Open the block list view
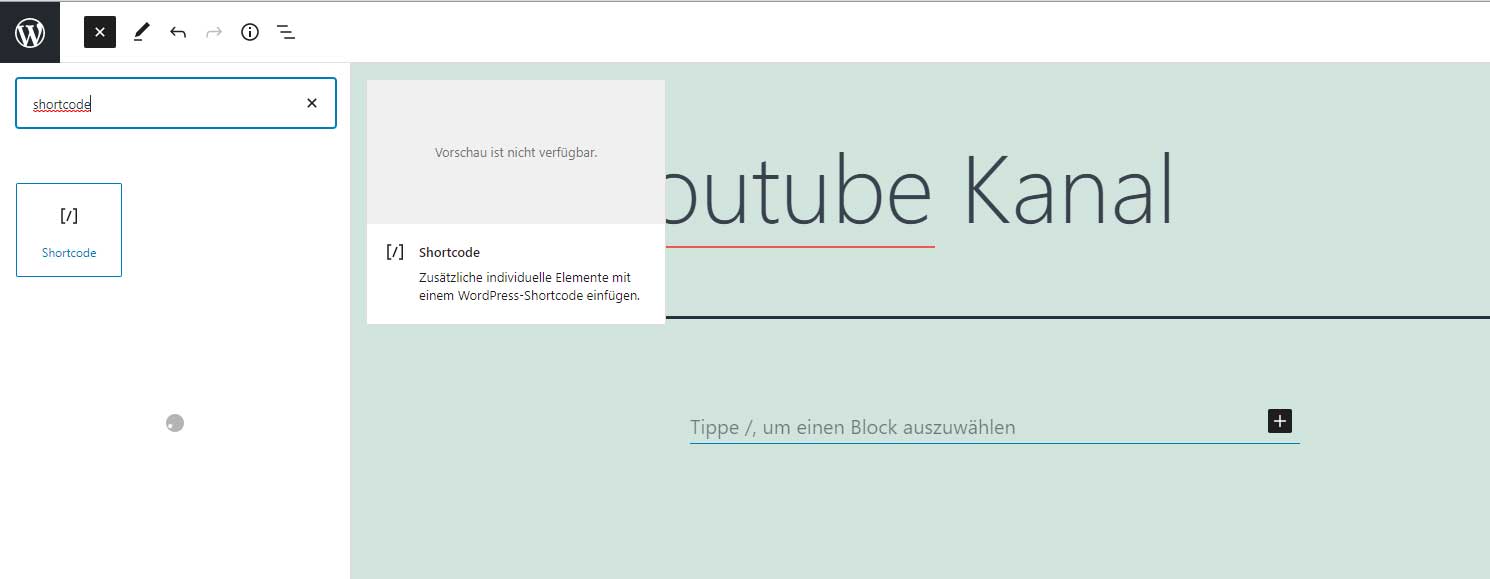The height and width of the screenshot is (579, 1490). [x=286, y=32]
